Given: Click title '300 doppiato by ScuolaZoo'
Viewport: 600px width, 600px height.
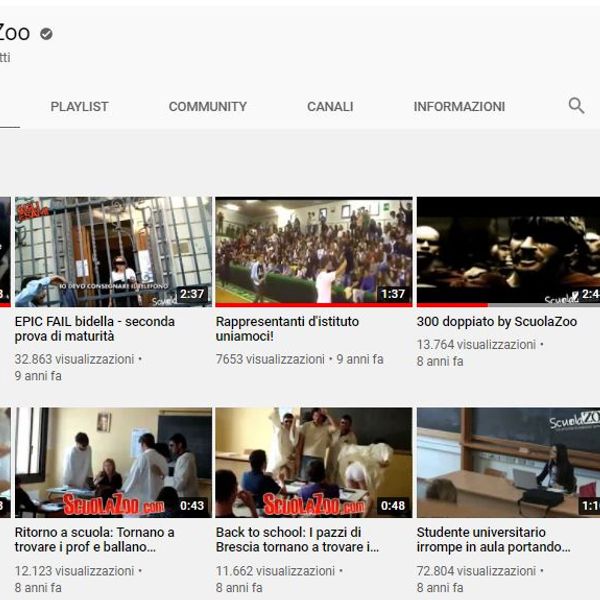Looking at the screenshot, I should click(497, 321).
